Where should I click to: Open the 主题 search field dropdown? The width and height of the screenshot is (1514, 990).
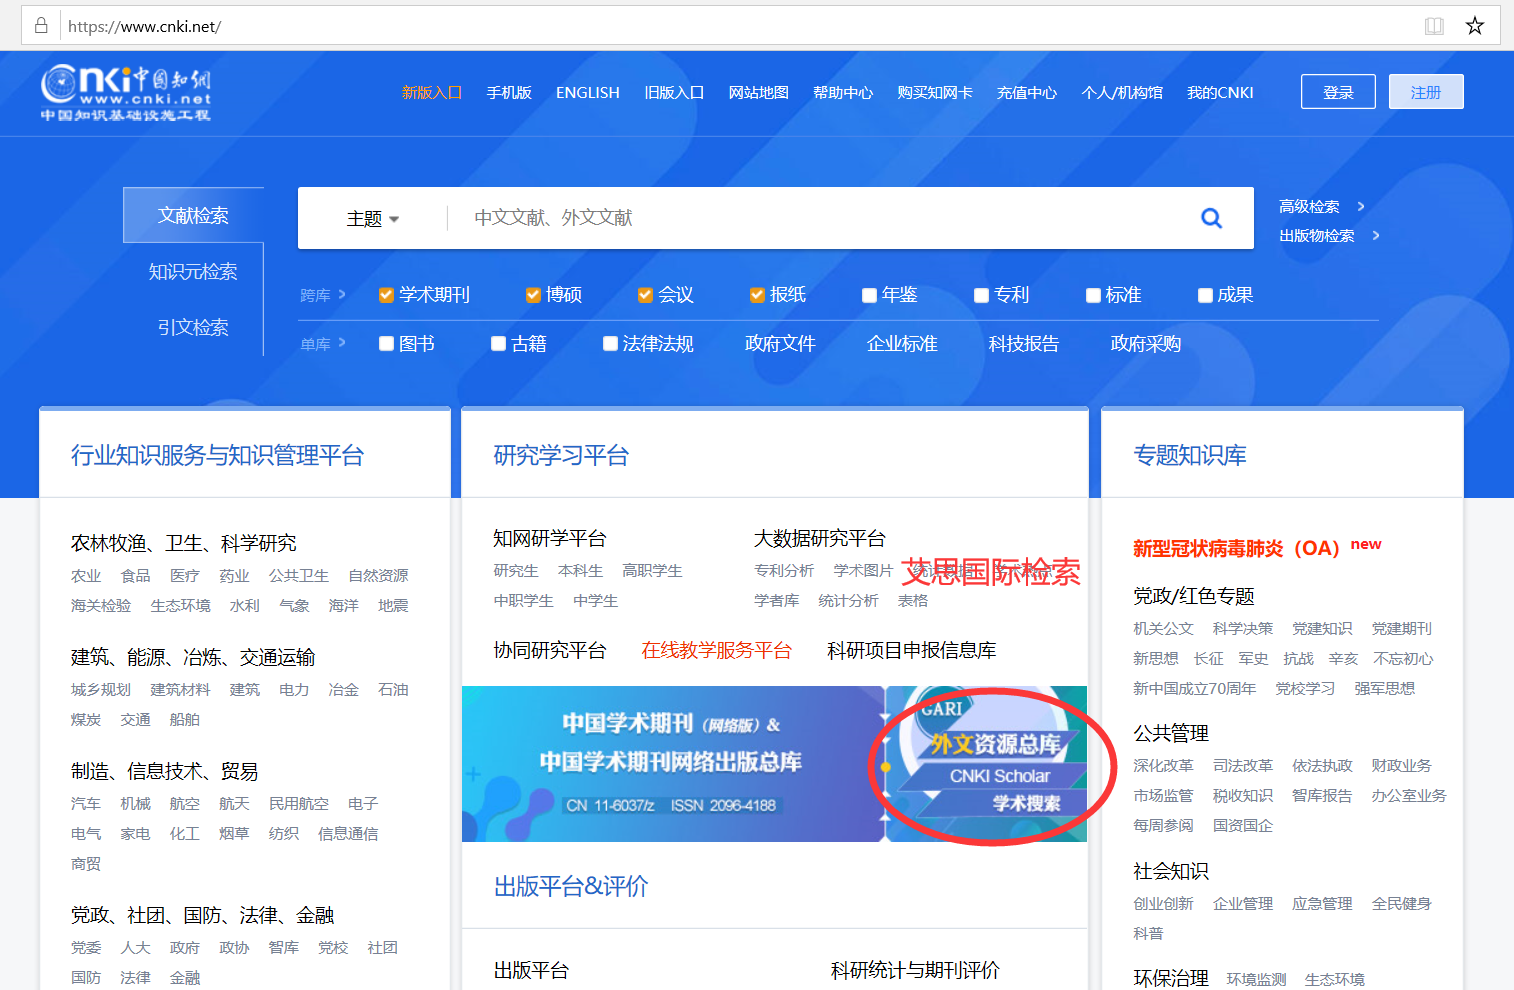tap(372, 219)
